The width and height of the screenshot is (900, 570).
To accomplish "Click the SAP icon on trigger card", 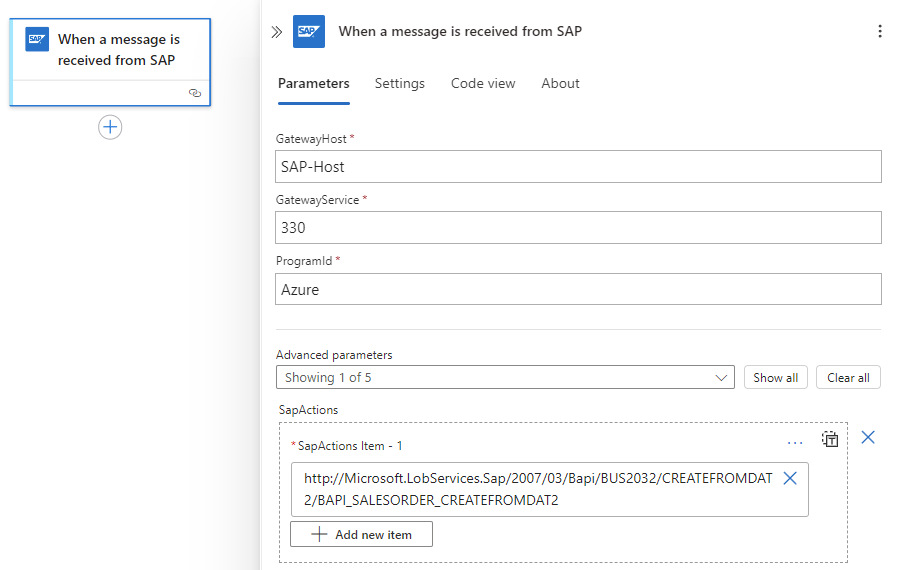I will point(37,40).
